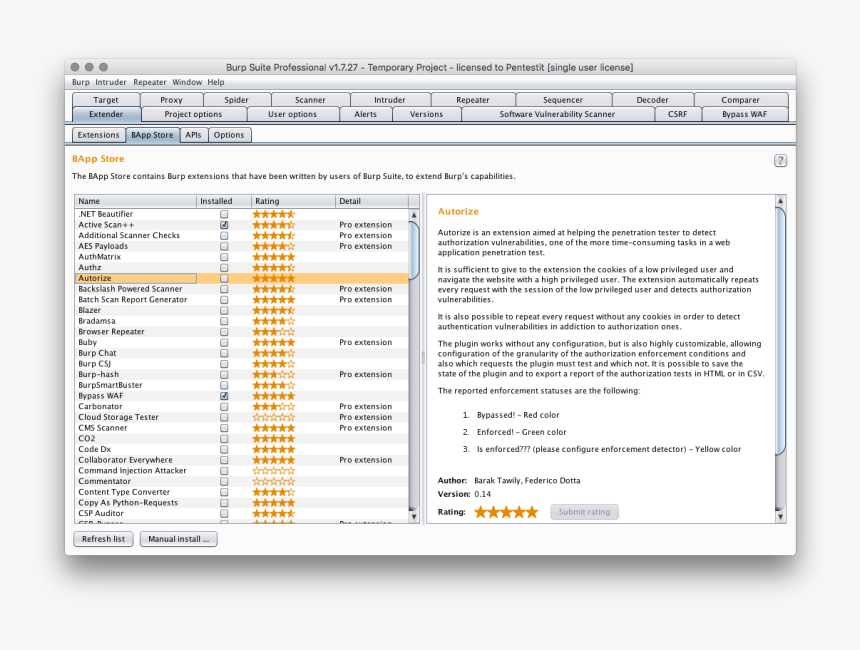
Task: Set a five-star rating for Autorize
Action: point(531,511)
